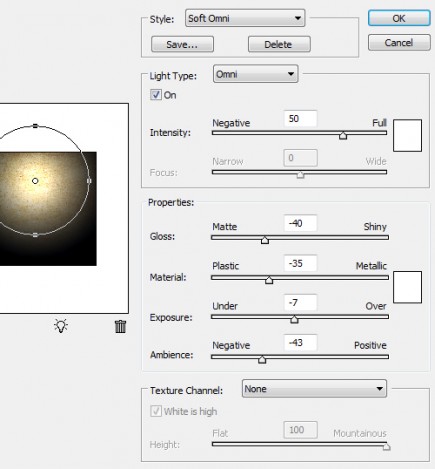
Task: Click the Height slider thumb
Action: coord(386,447)
